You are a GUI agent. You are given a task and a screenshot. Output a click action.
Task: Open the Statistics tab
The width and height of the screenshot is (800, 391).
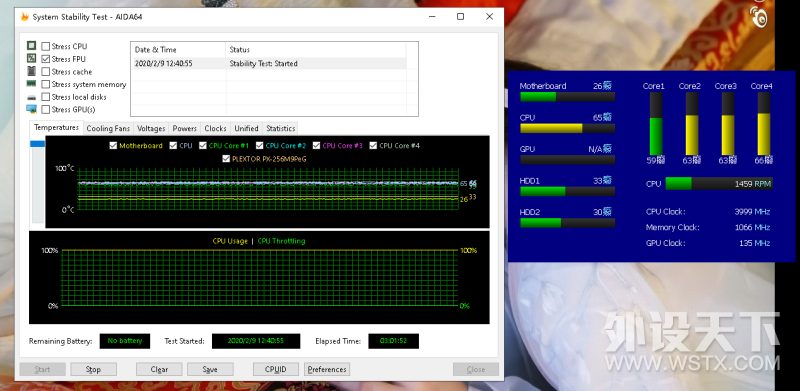pyautogui.click(x=281, y=129)
